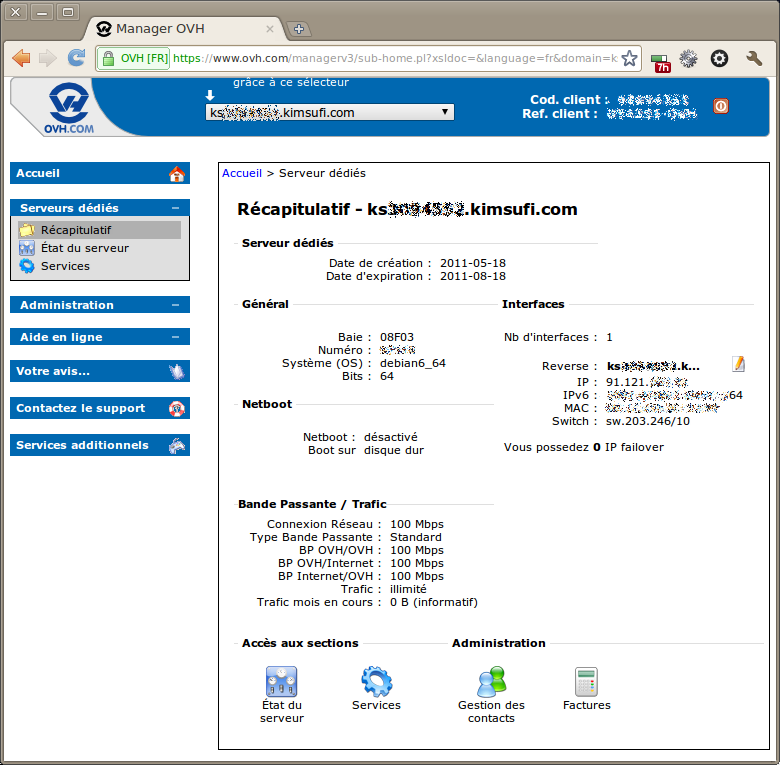The width and height of the screenshot is (780, 765).
Task: Open the 7h extension icon
Action: pos(661,62)
